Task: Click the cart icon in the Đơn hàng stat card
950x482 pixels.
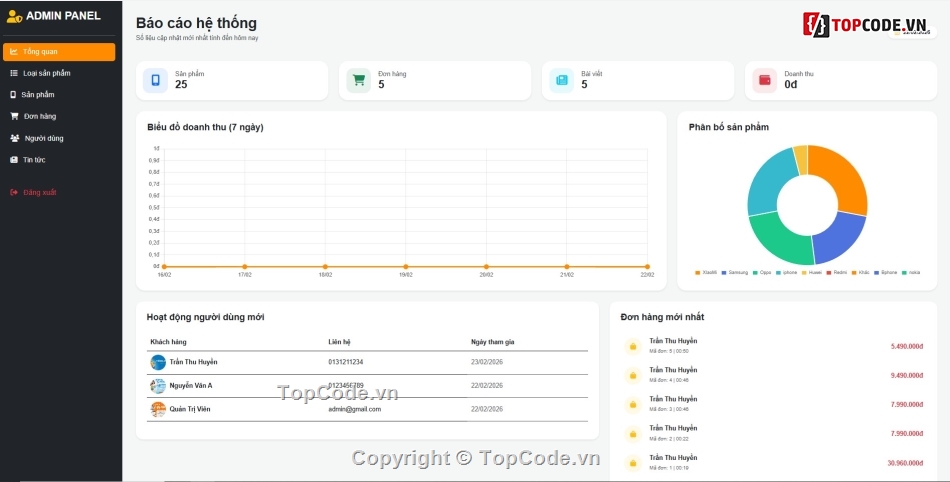Action: pos(359,80)
